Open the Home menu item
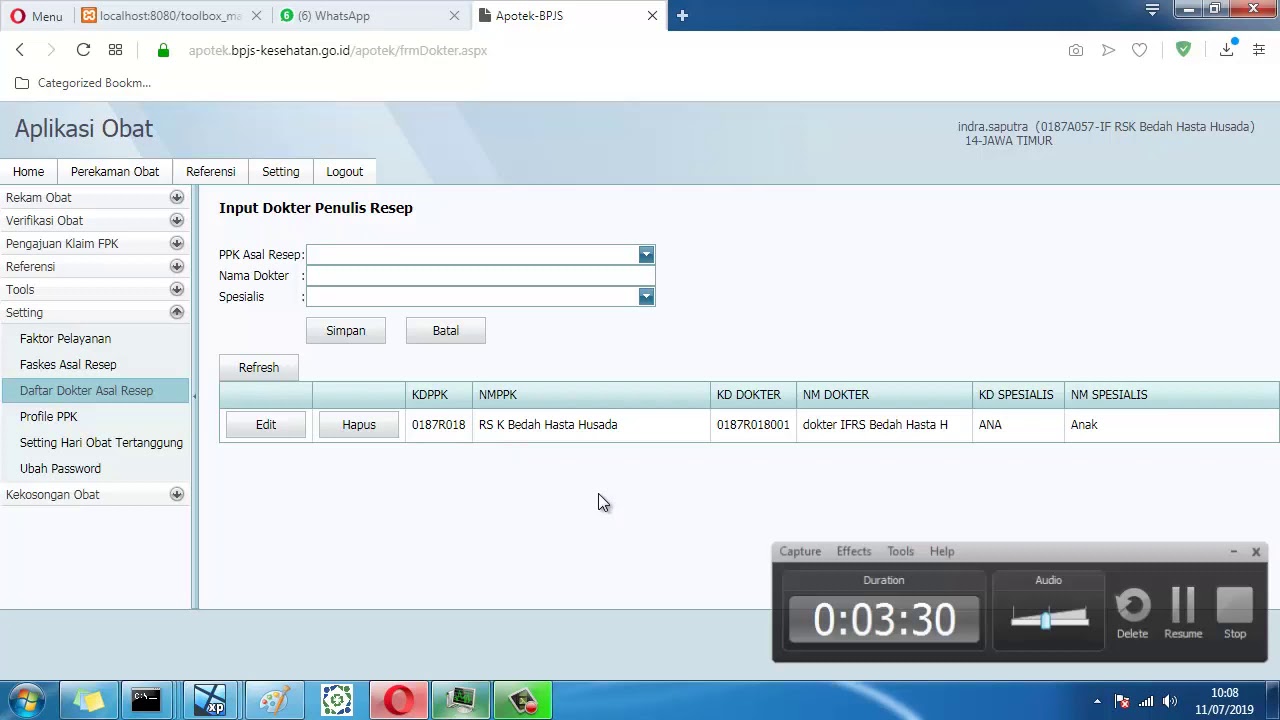 28,172
